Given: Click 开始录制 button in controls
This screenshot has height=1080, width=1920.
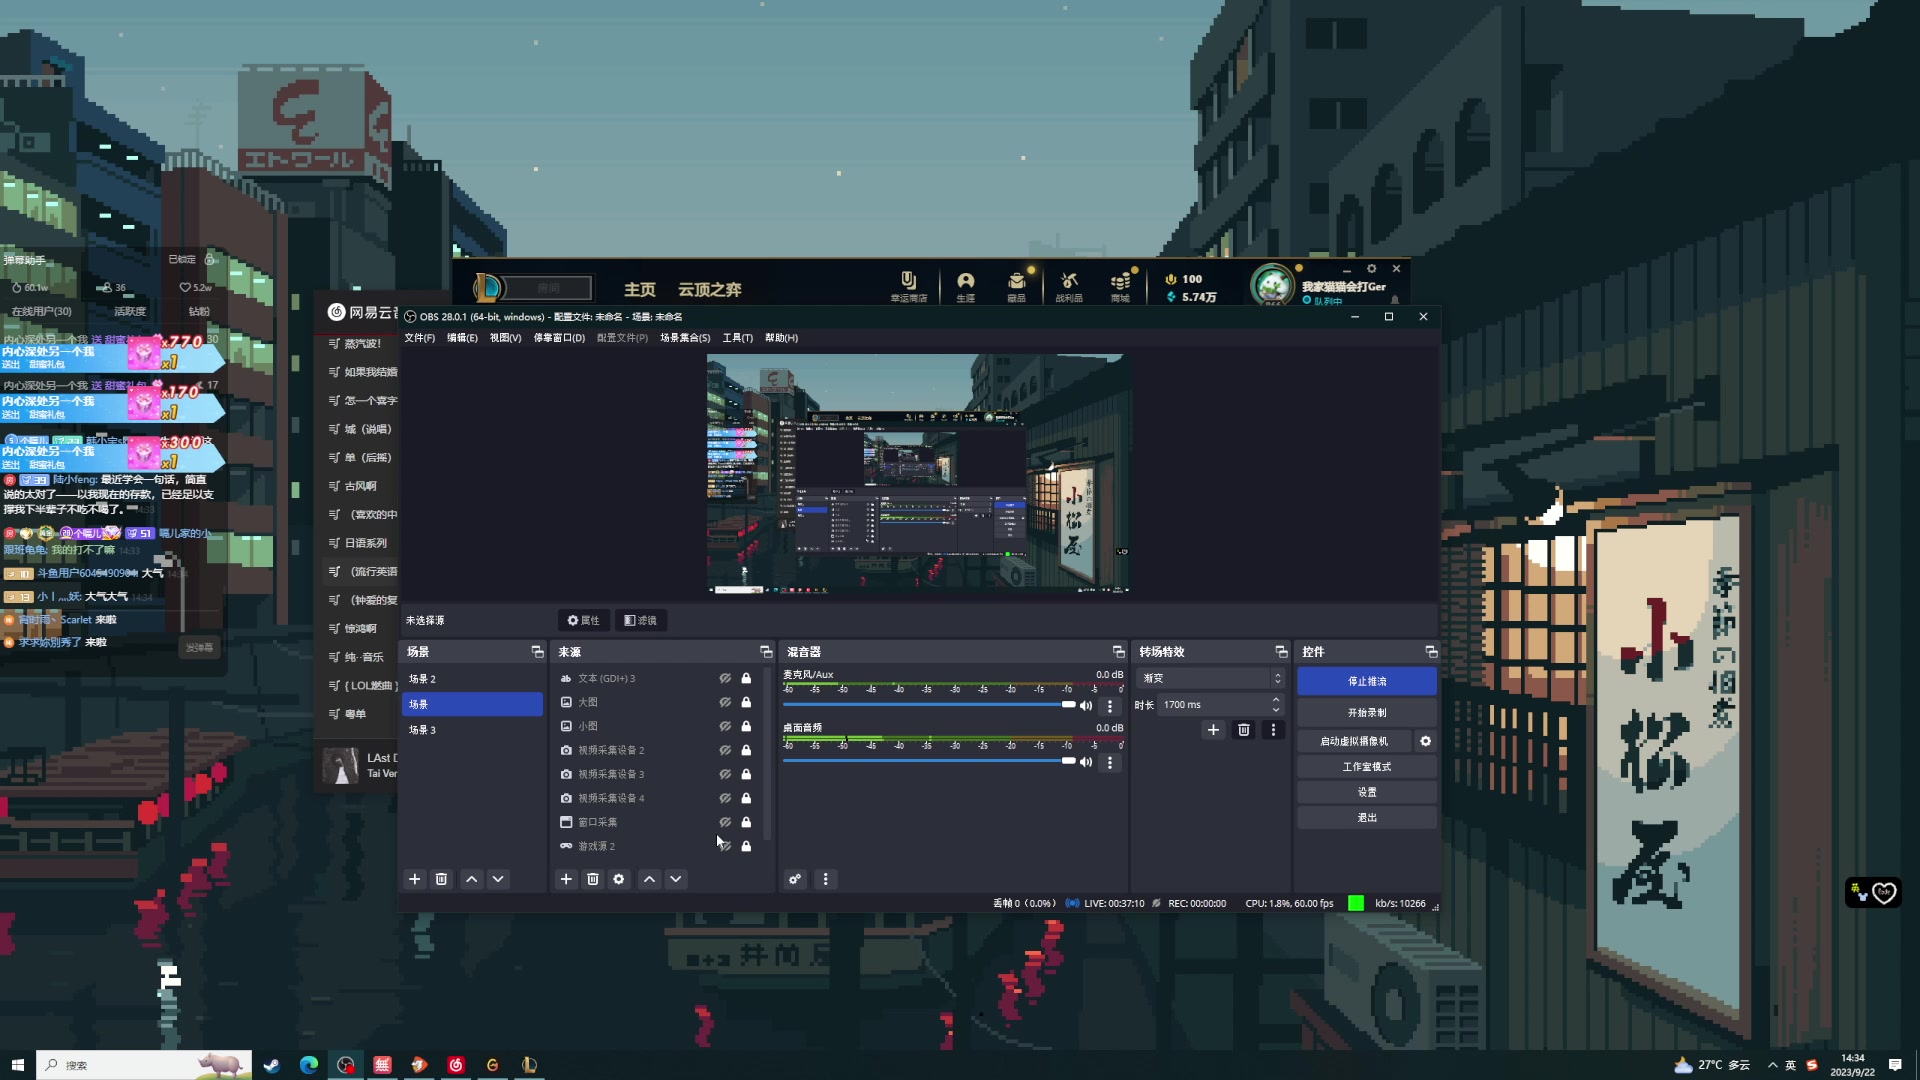Looking at the screenshot, I should (x=1367, y=712).
